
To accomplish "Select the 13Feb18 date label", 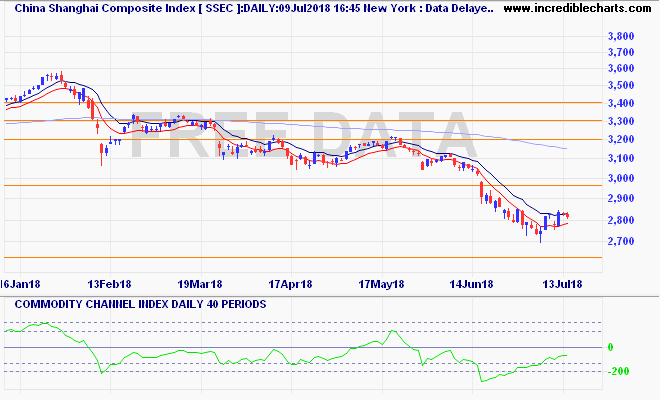I will point(109,284).
